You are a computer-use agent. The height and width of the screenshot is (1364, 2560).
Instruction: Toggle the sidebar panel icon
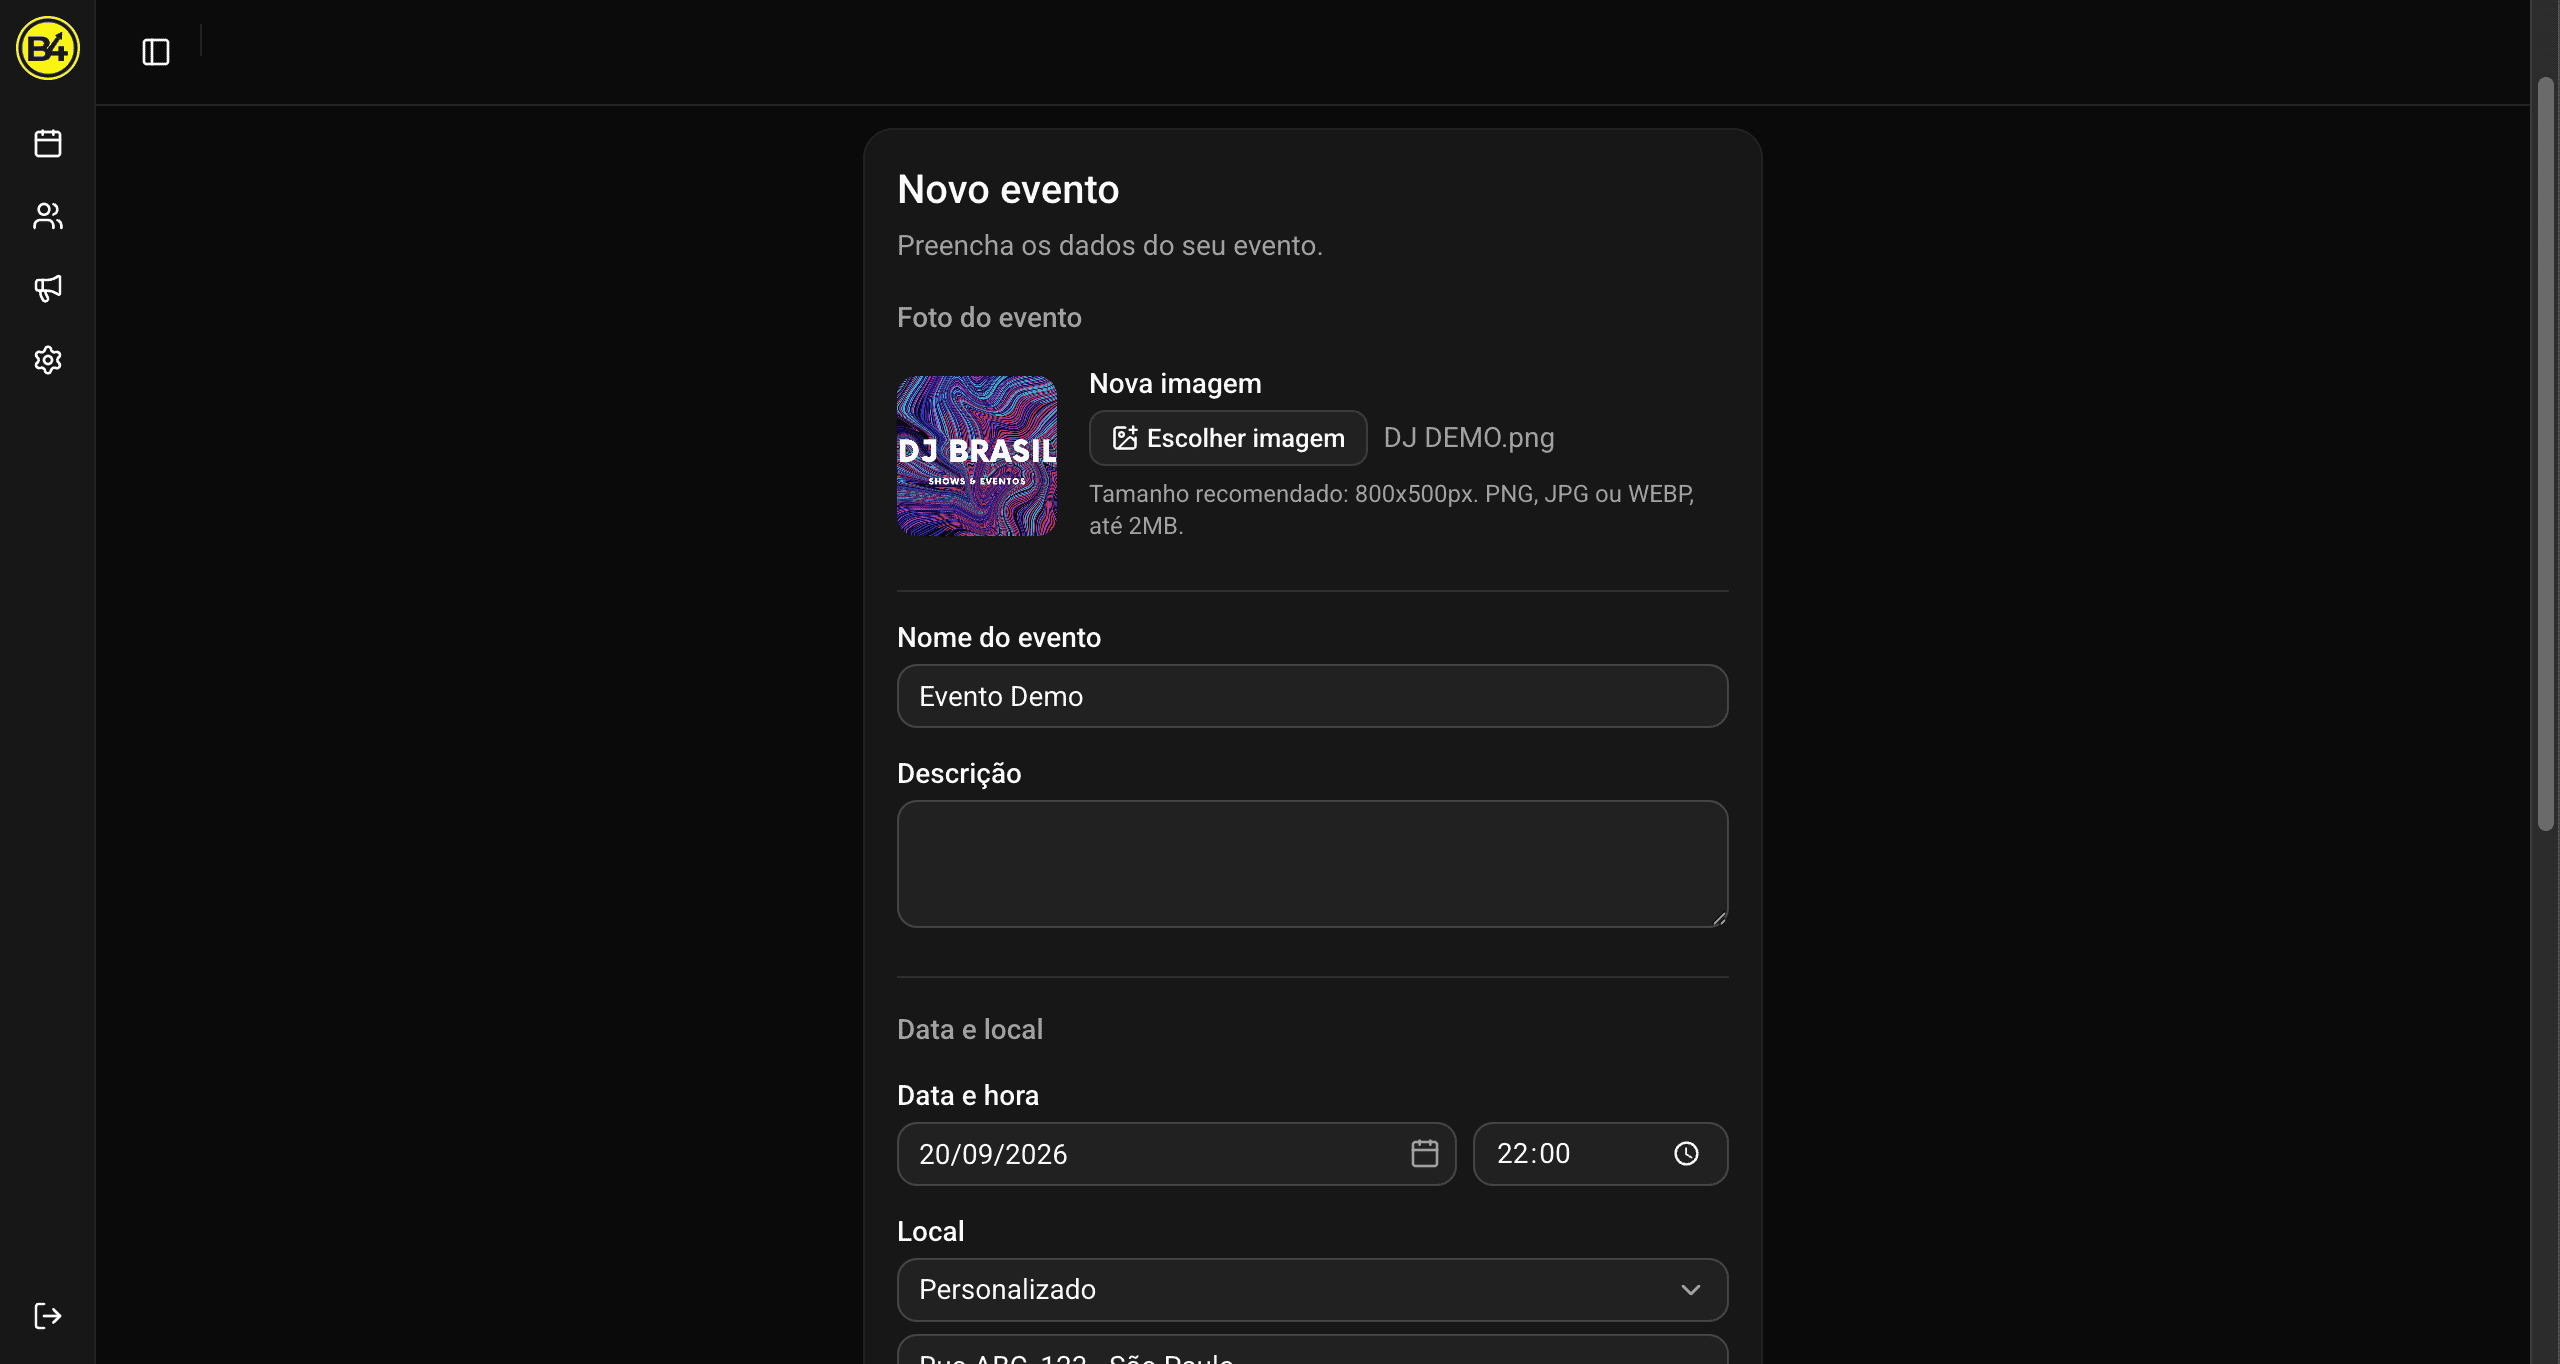coord(156,52)
